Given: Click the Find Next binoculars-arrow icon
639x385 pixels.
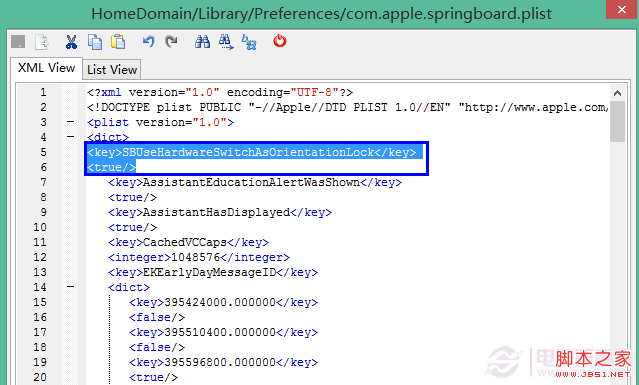Looking at the screenshot, I should (x=226, y=42).
